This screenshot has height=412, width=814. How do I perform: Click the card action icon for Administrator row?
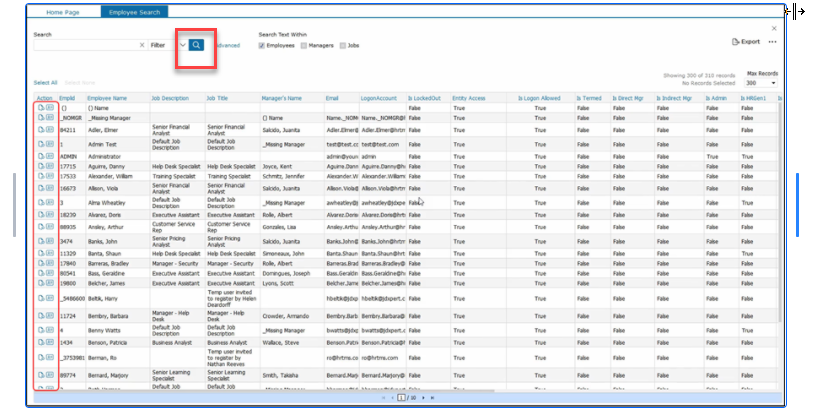pyautogui.click(x=49, y=157)
